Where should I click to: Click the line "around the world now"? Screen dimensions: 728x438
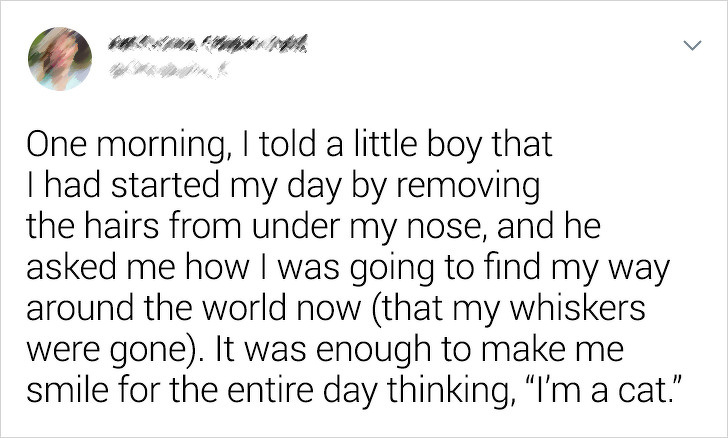pos(336,309)
